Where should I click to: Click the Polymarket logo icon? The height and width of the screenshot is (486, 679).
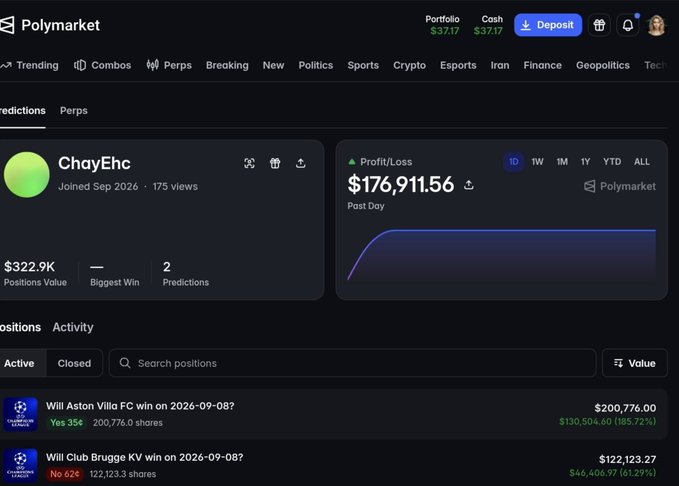point(6,25)
